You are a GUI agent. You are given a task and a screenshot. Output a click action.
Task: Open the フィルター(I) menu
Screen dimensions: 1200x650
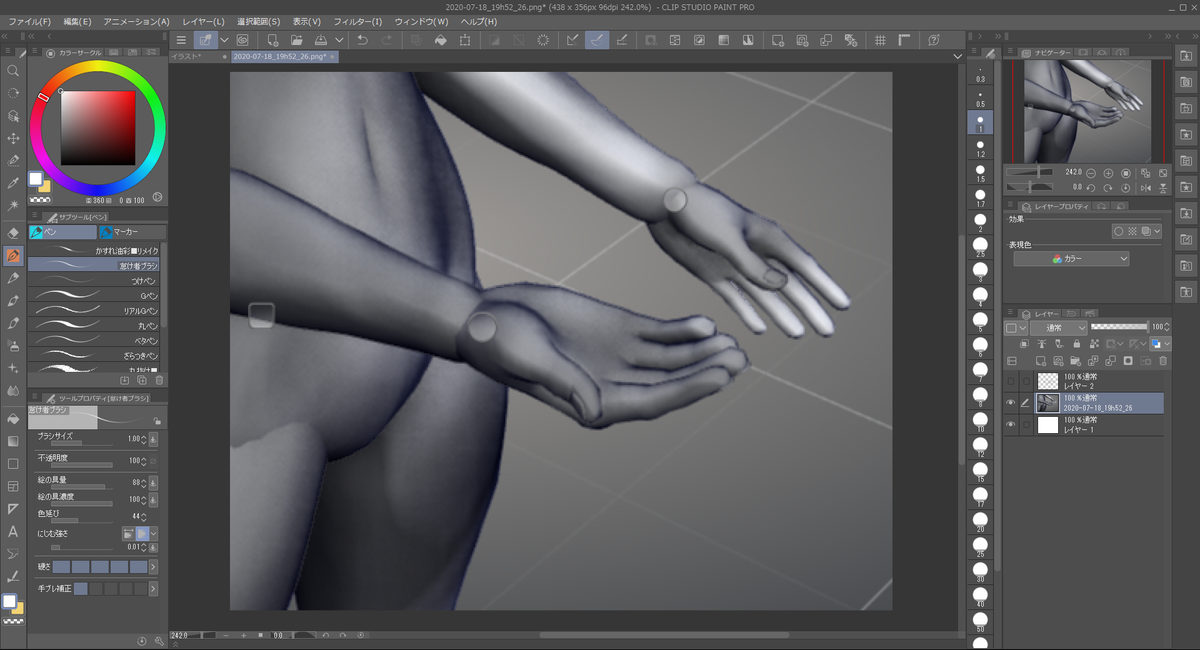(x=358, y=21)
